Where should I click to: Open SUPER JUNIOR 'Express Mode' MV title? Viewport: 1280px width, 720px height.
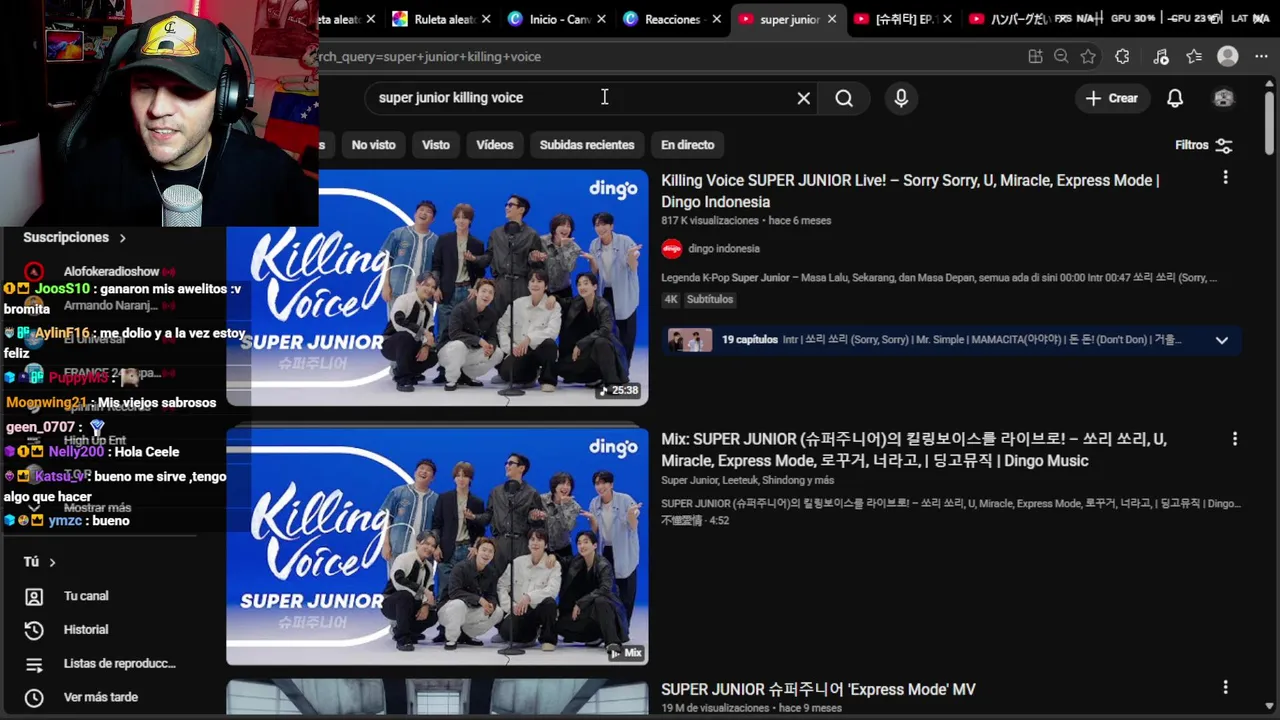pos(818,689)
